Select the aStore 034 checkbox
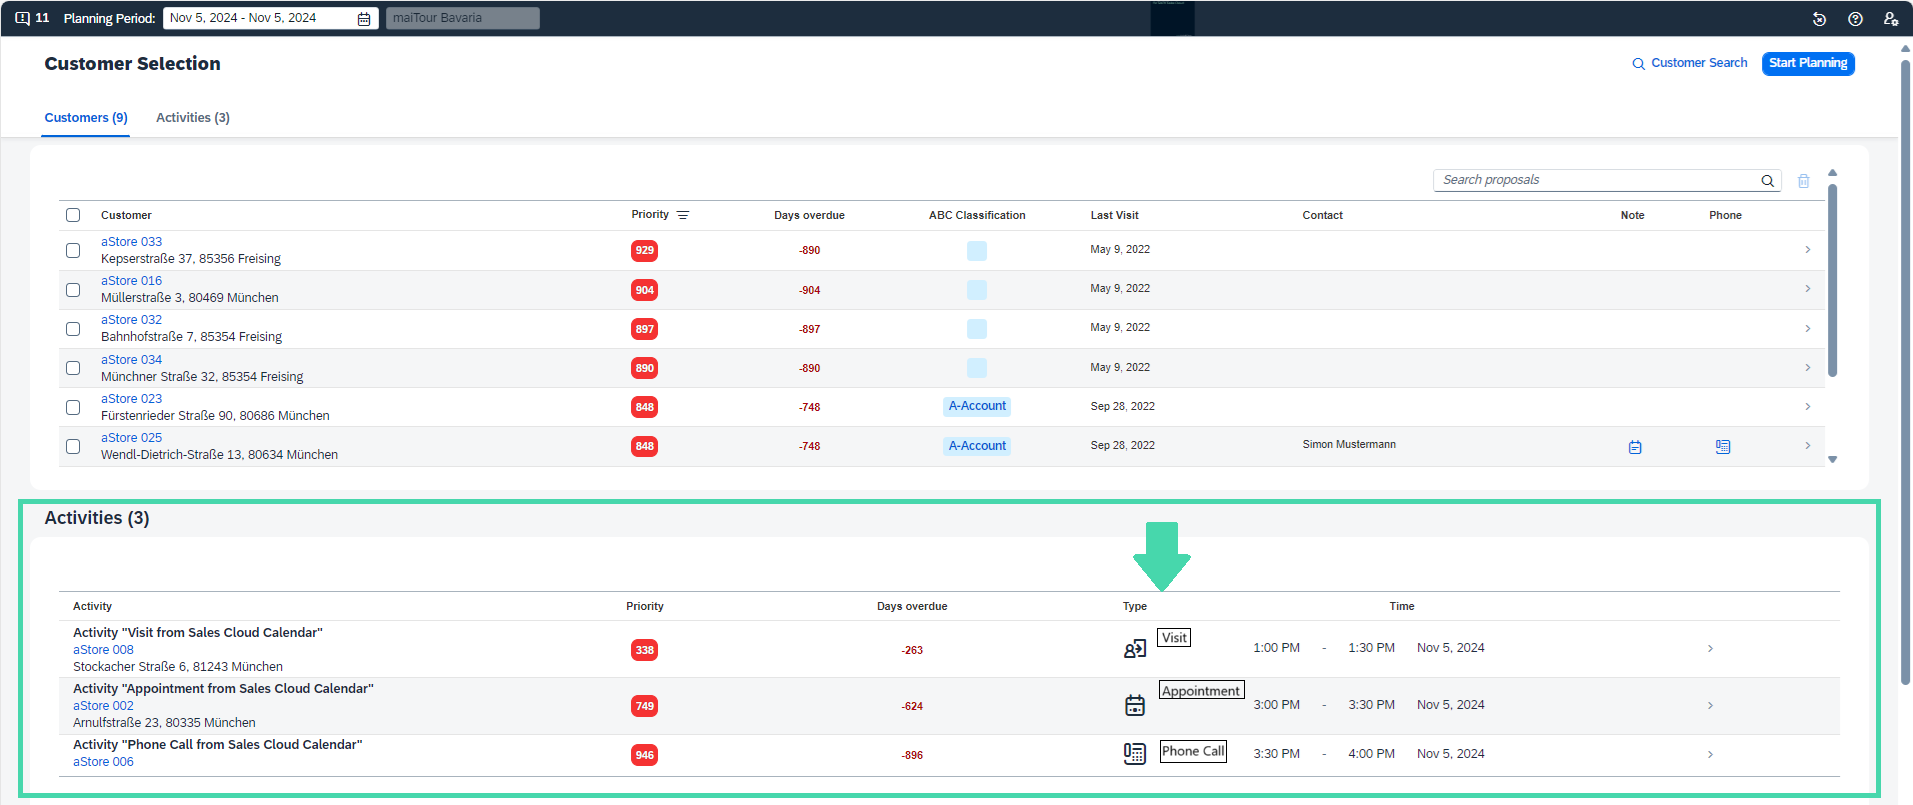This screenshot has height=805, width=1913. [x=73, y=368]
